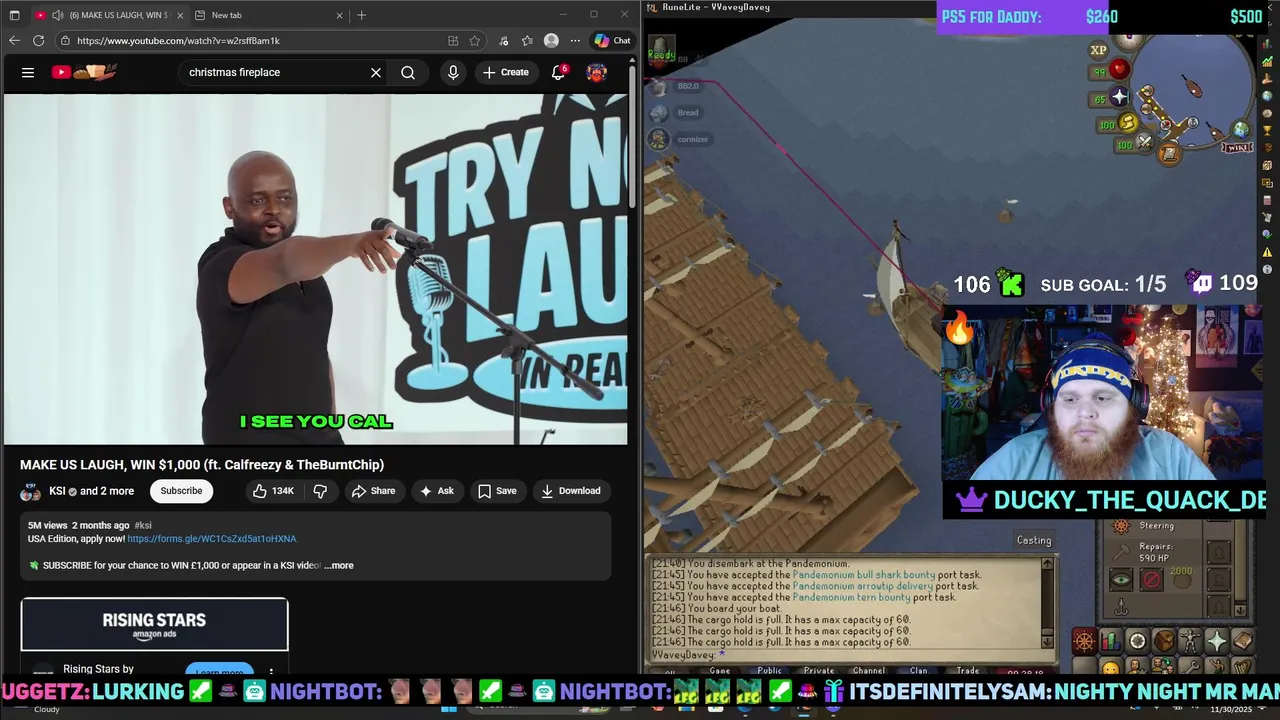Open YouTube notifications bell
1280x720 pixels.
[559, 72]
